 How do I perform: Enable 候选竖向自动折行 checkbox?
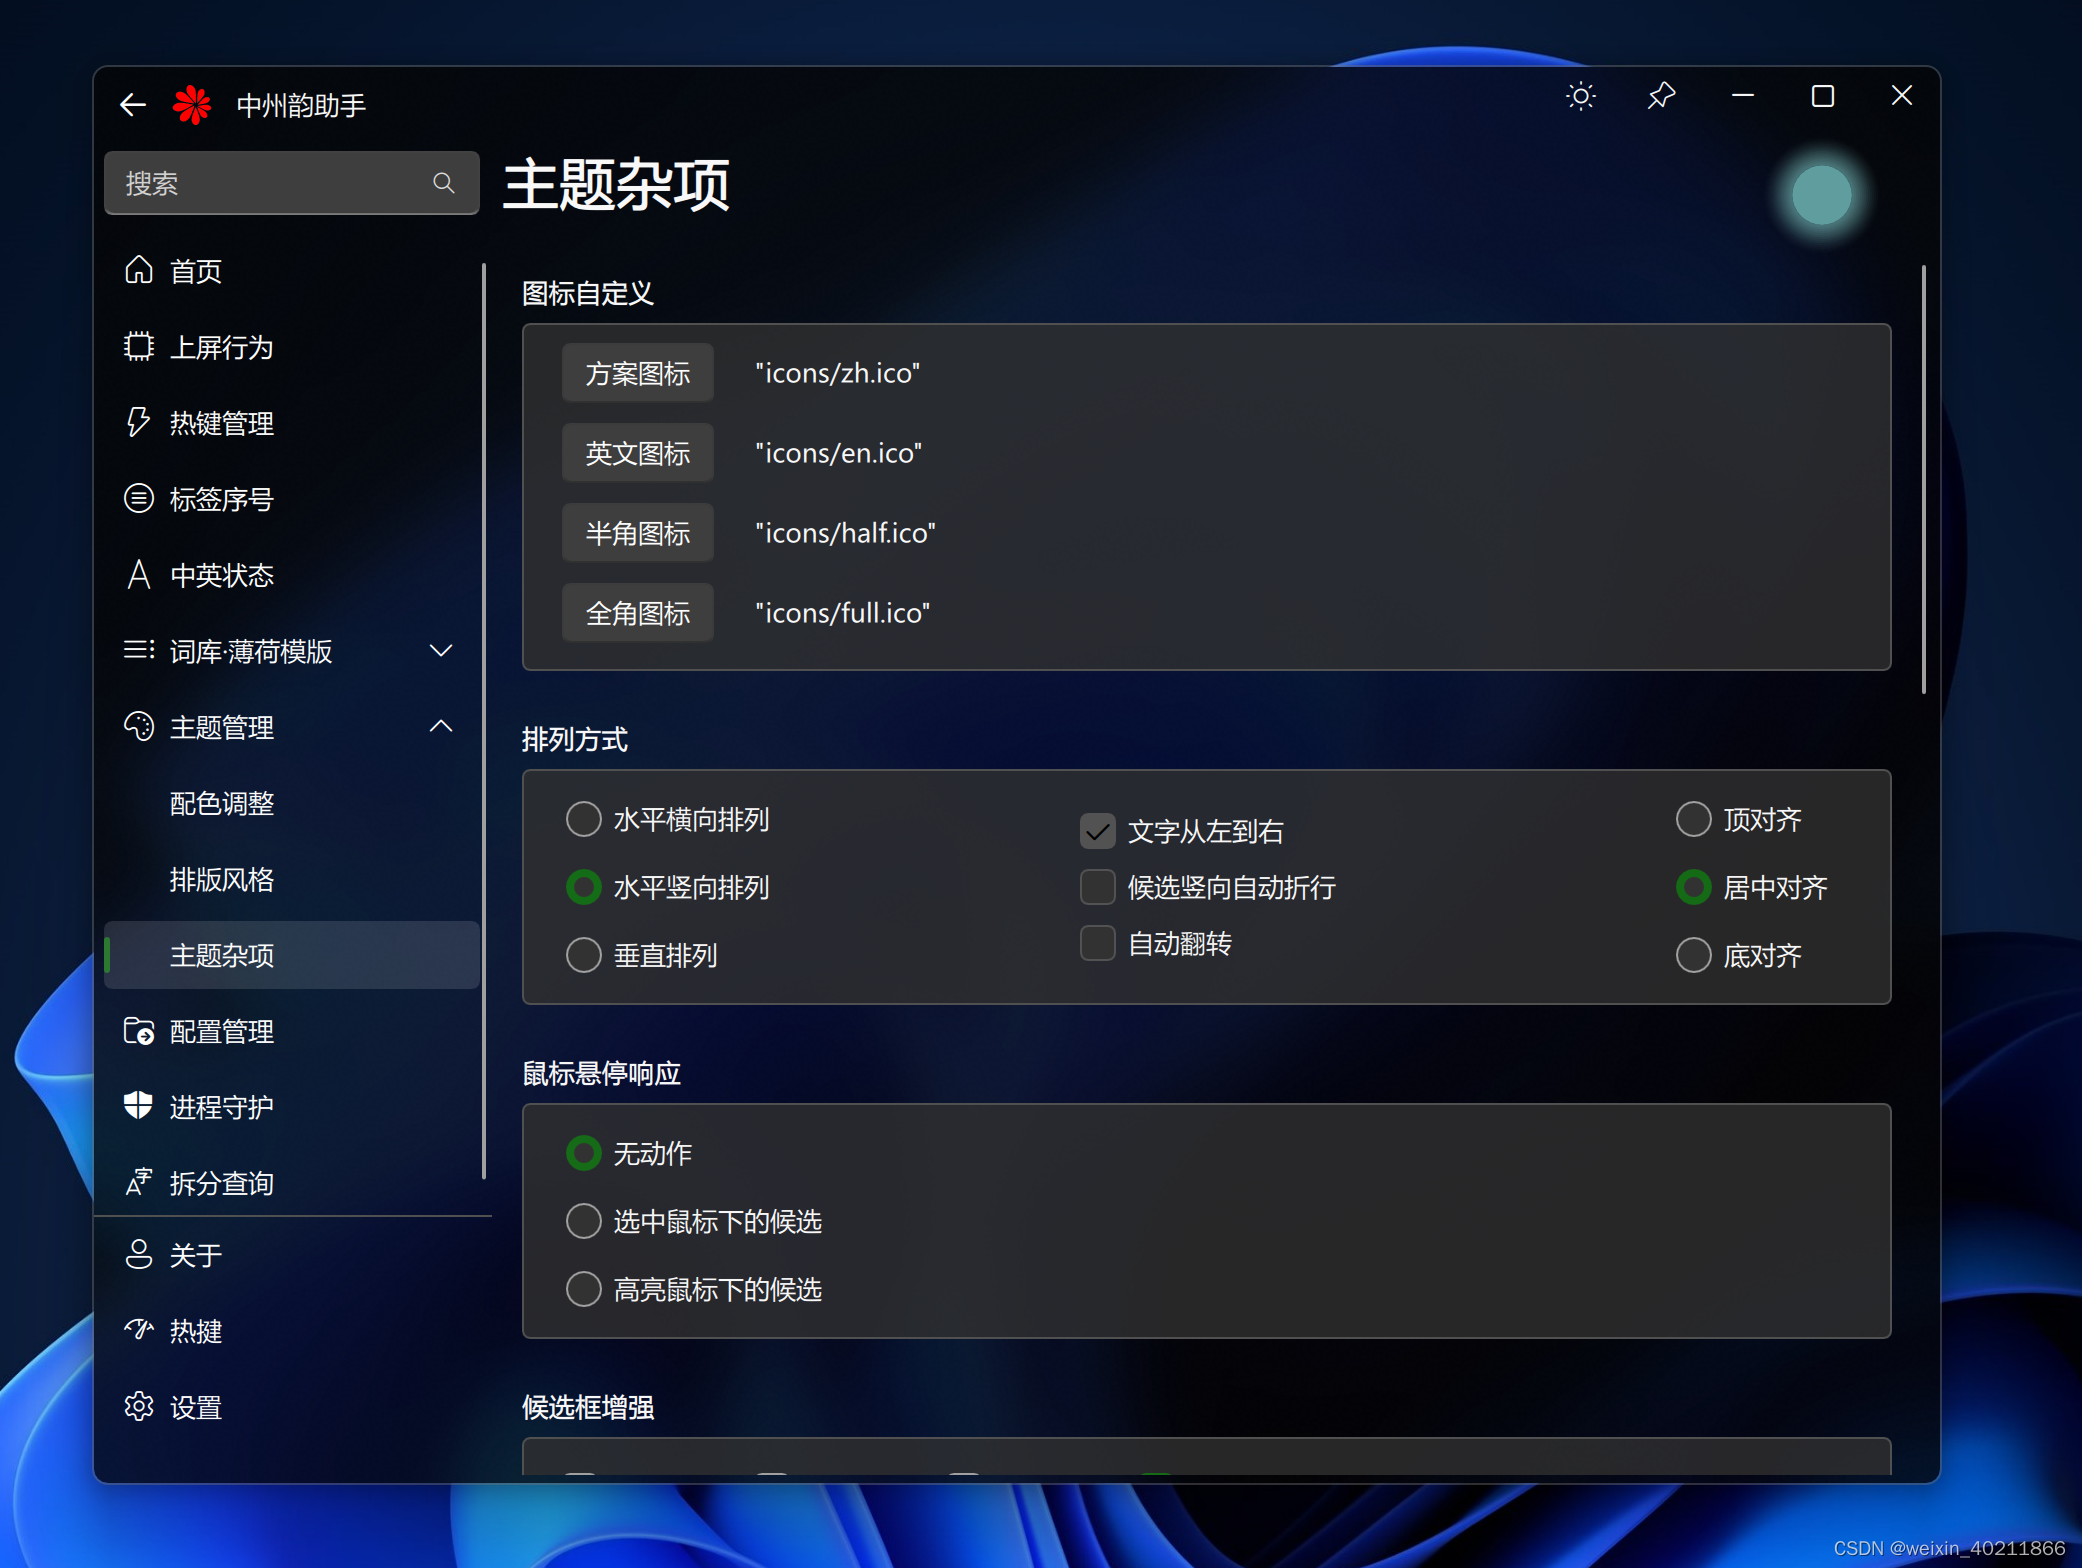click(1097, 887)
